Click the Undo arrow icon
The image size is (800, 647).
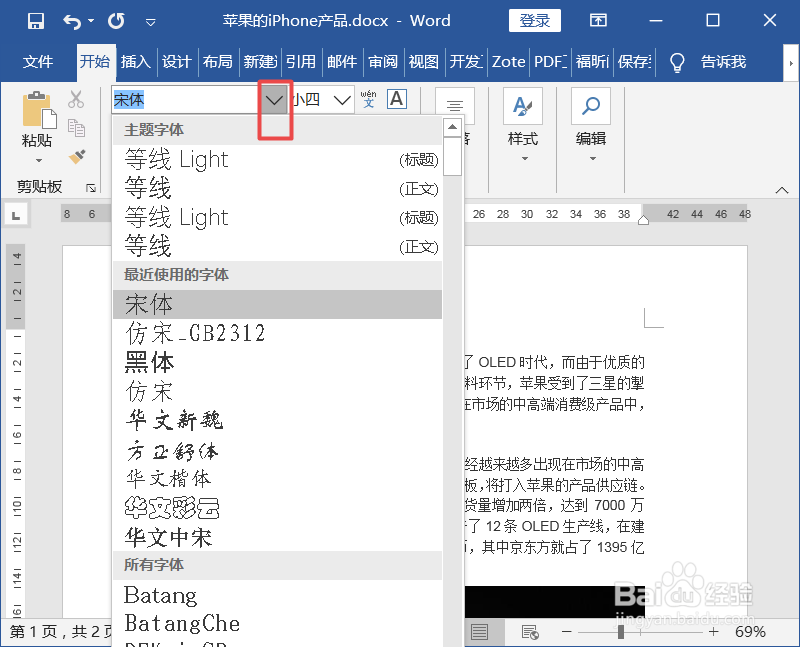(72, 21)
